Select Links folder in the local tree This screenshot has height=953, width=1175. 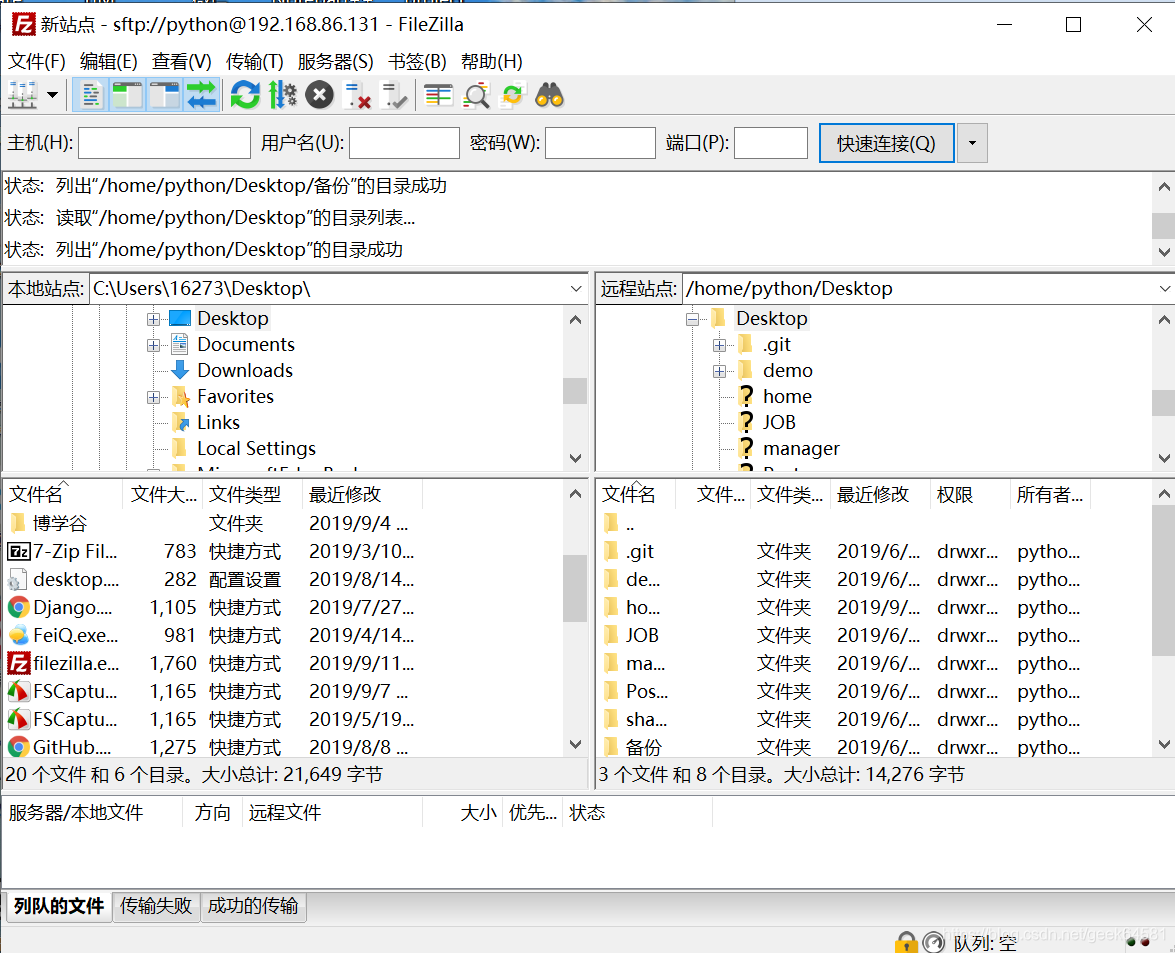pyautogui.click(x=218, y=423)
